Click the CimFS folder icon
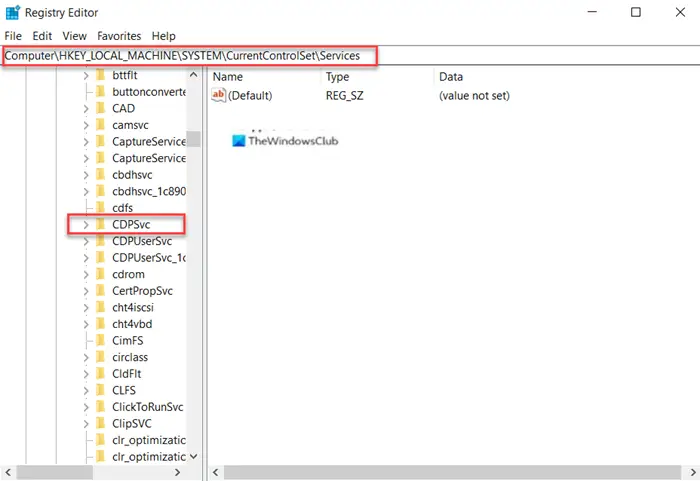This screenshot has width=700, height=481. click(x=101, y=340)
